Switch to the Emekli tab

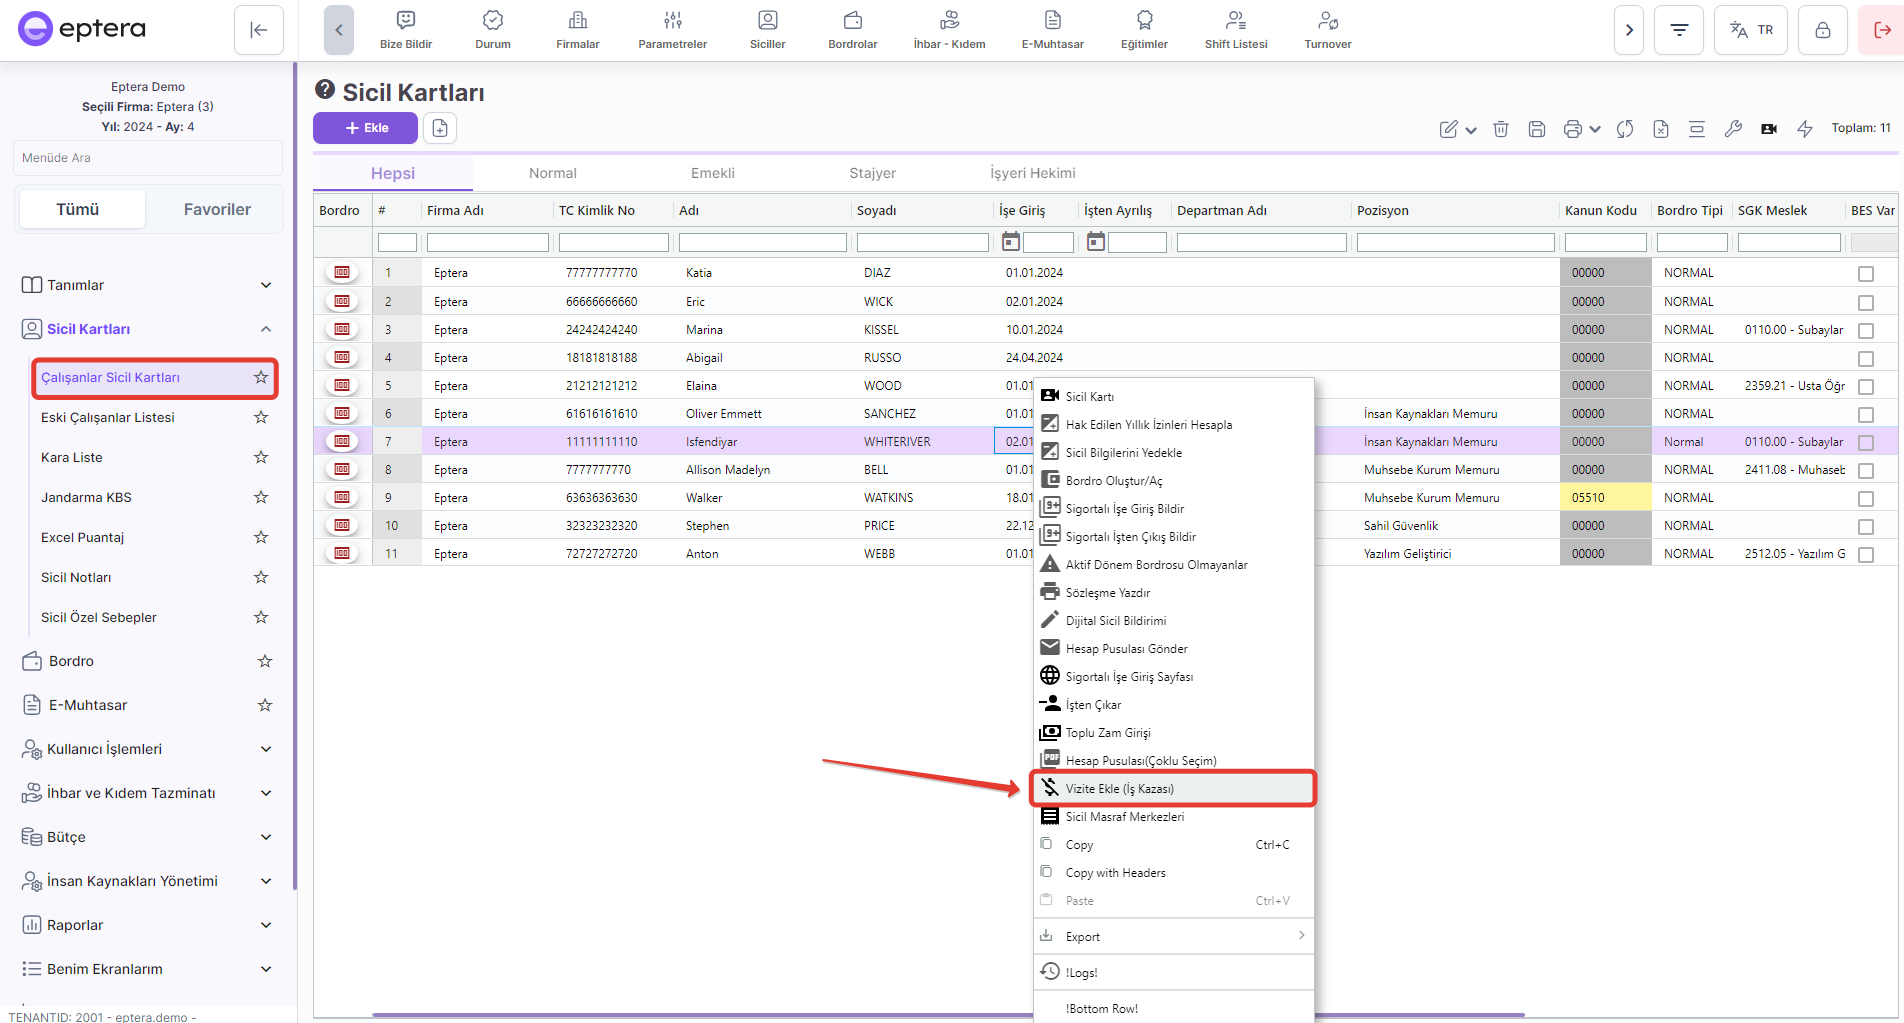click(x=712, y=173)
